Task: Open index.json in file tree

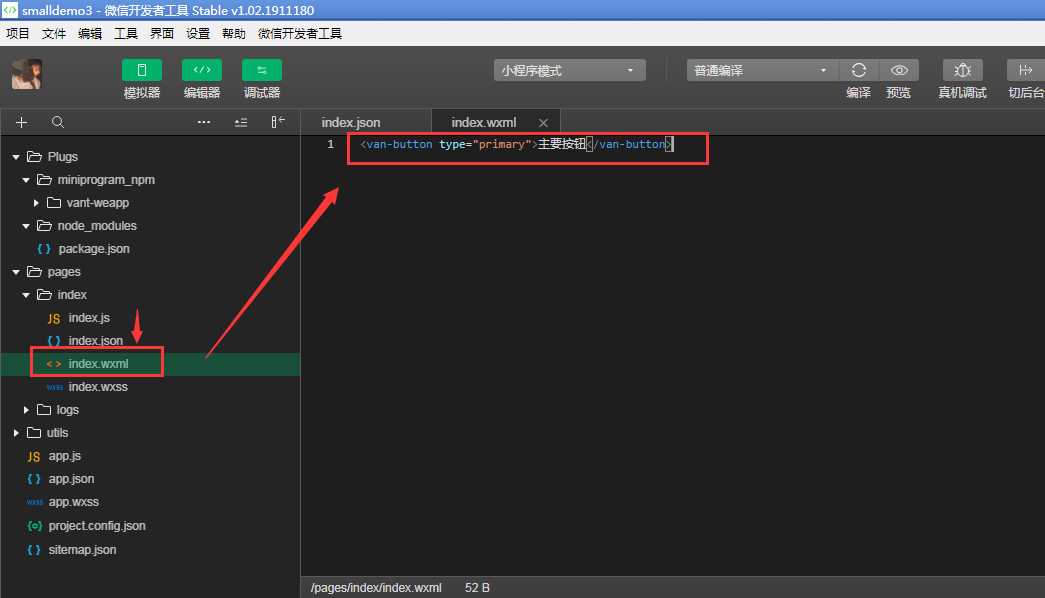Action: 95,341
